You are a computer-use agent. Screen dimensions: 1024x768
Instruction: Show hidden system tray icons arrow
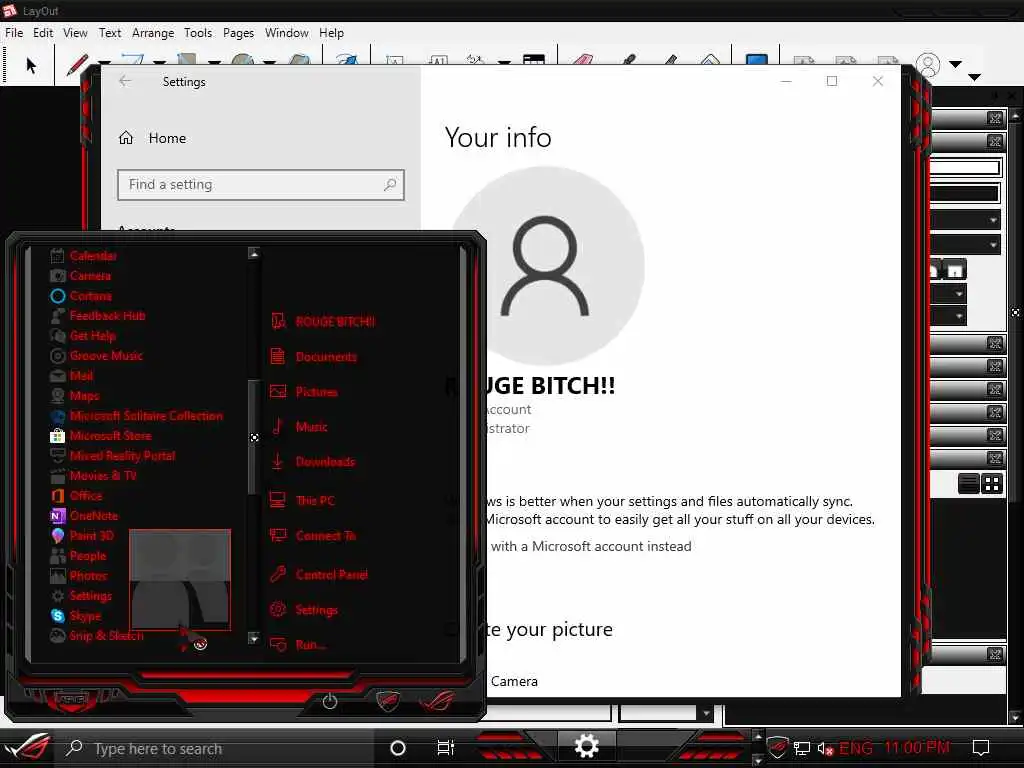(758, 736)
